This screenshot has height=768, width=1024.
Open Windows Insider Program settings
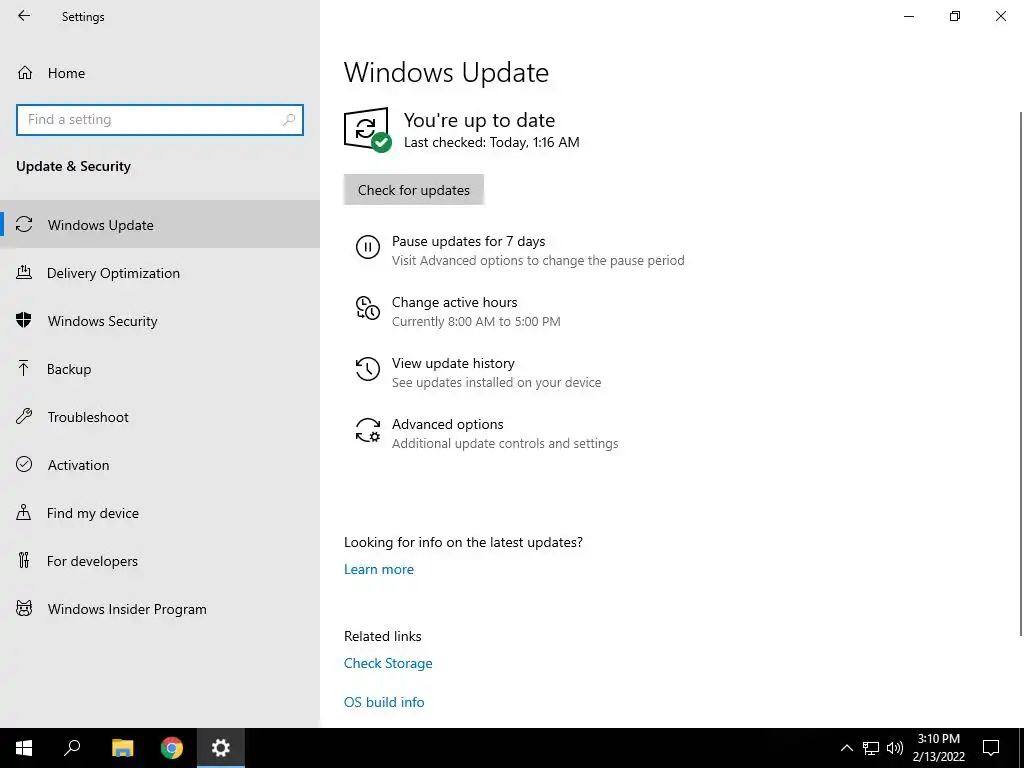(x=160, y=609)
